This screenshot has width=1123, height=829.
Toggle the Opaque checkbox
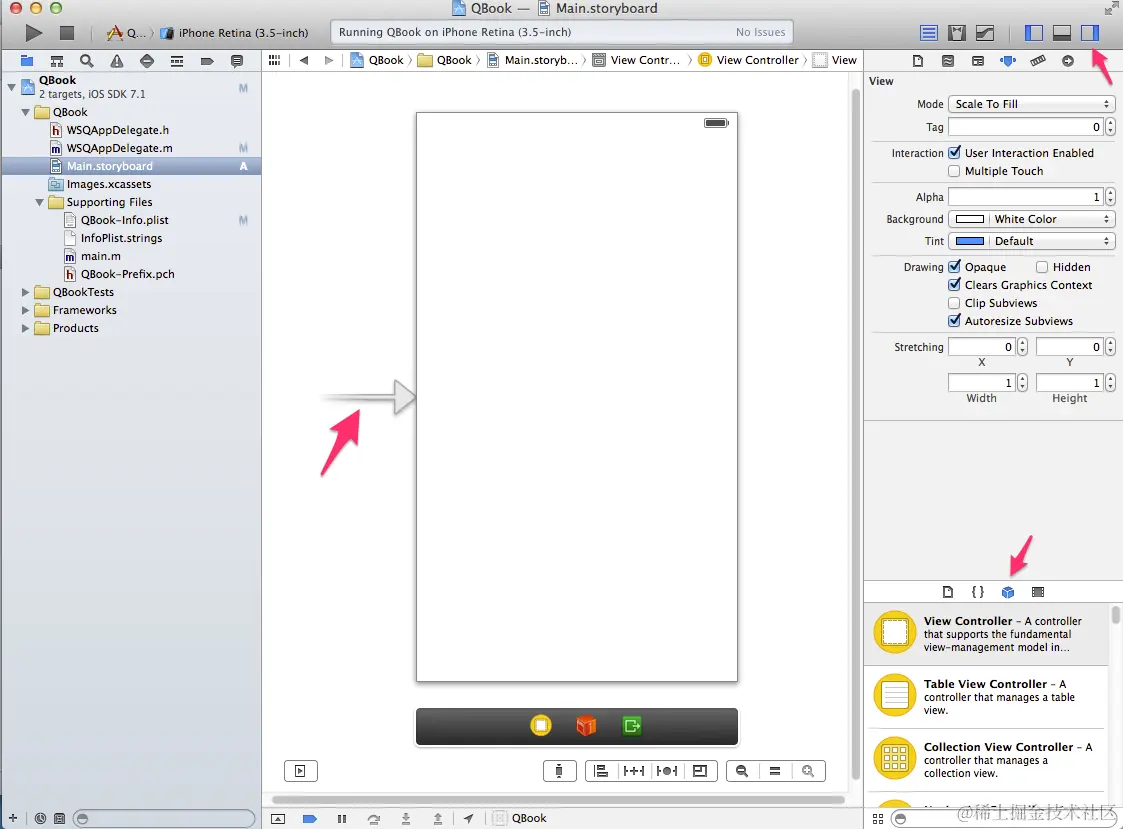point(954,267)
